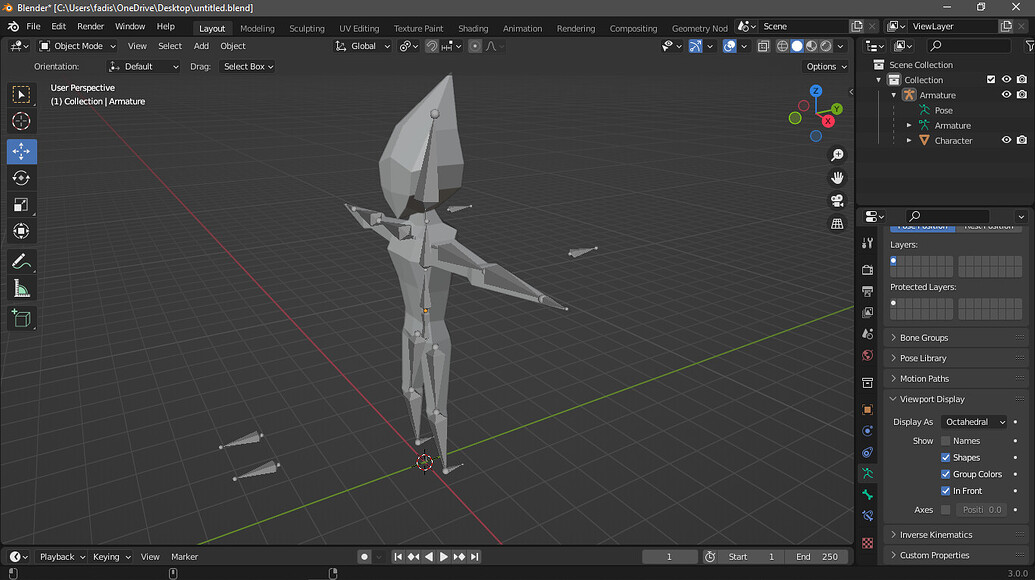This screenshot has width=1035, height=580.
Task: Hide the Character object eye icon
Action: [x=1006, y=140]
